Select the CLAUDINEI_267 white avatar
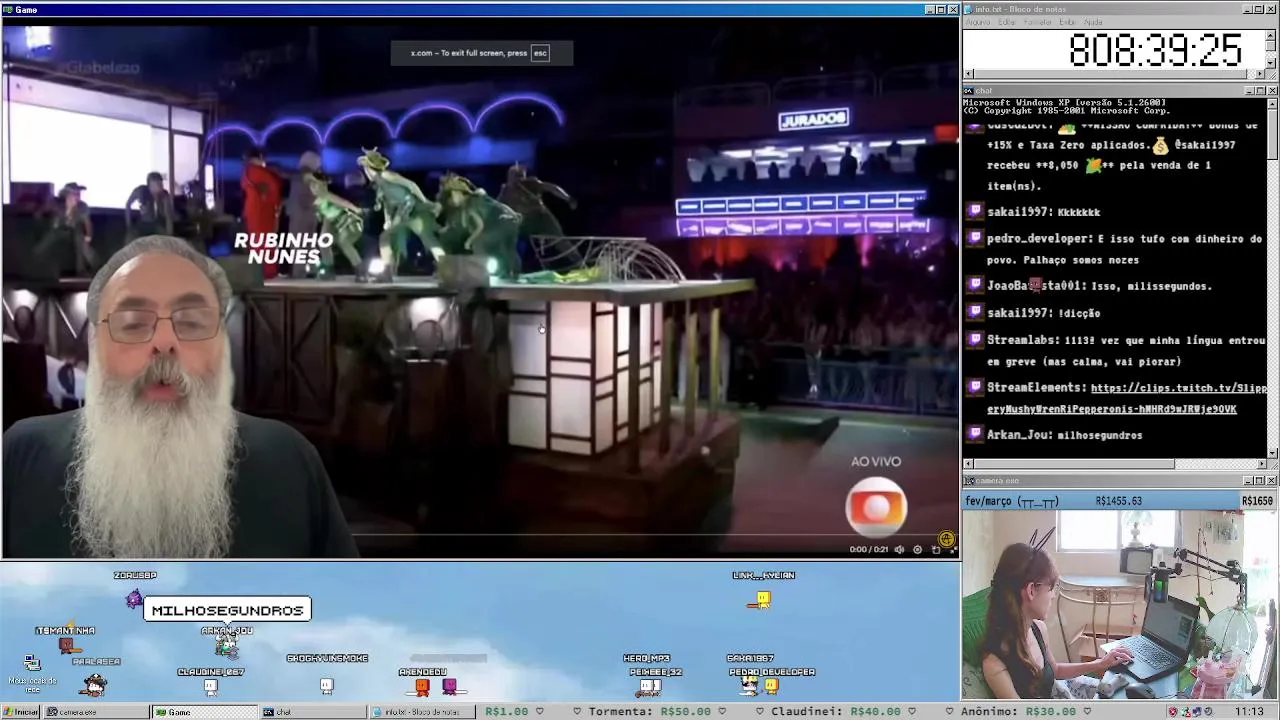Image resolution: width=1280 pixels, height=720 pixels. (x=210, y=686)
